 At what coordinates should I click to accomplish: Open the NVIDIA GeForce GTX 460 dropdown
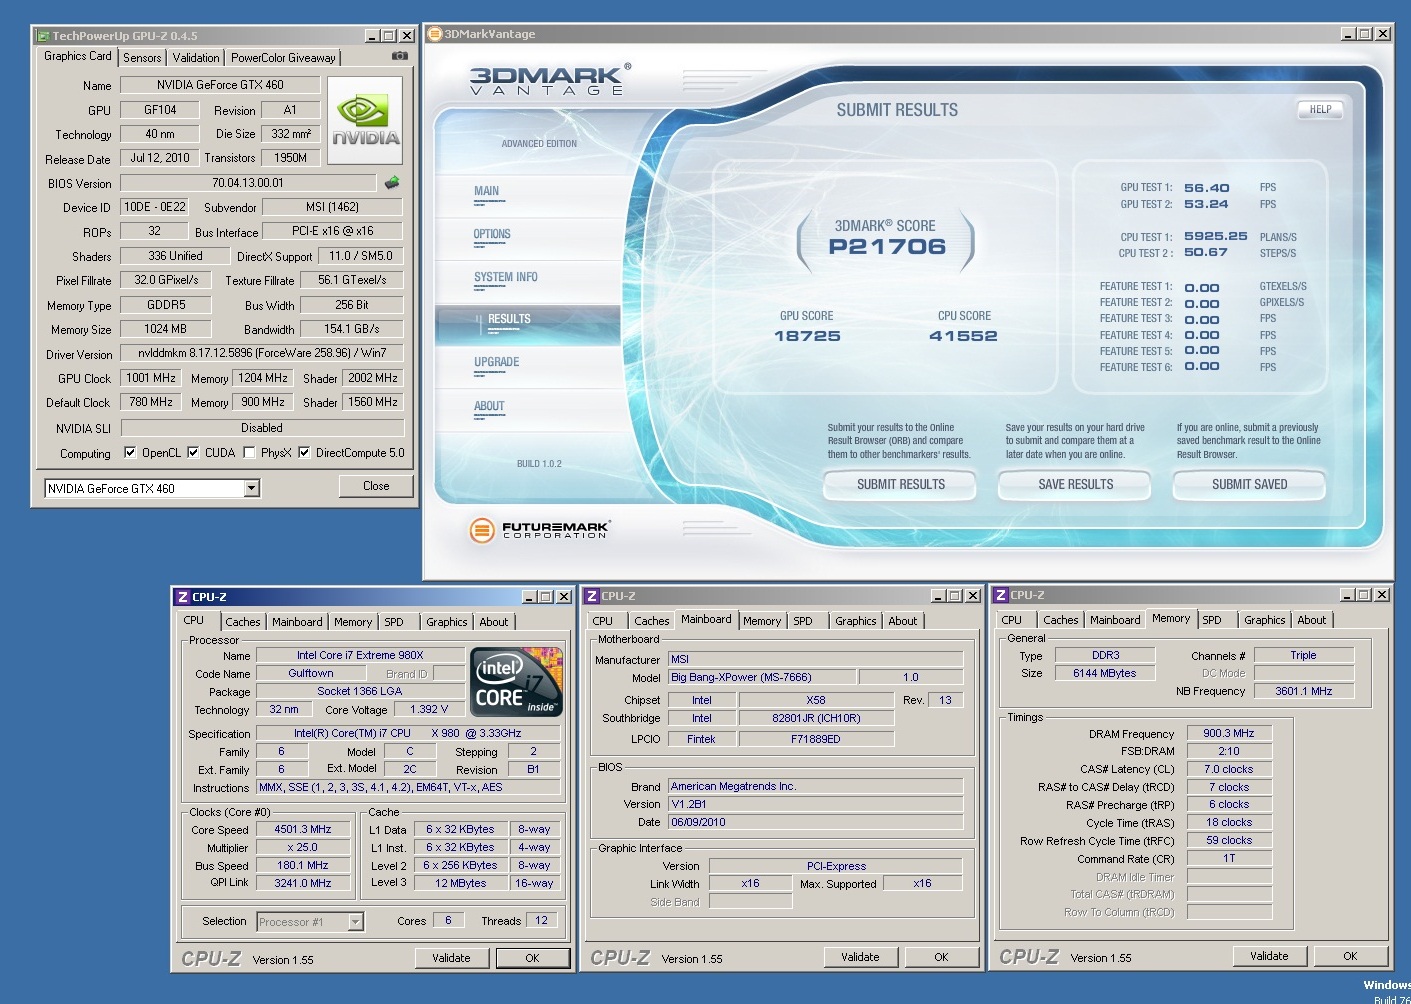point(252,488)
